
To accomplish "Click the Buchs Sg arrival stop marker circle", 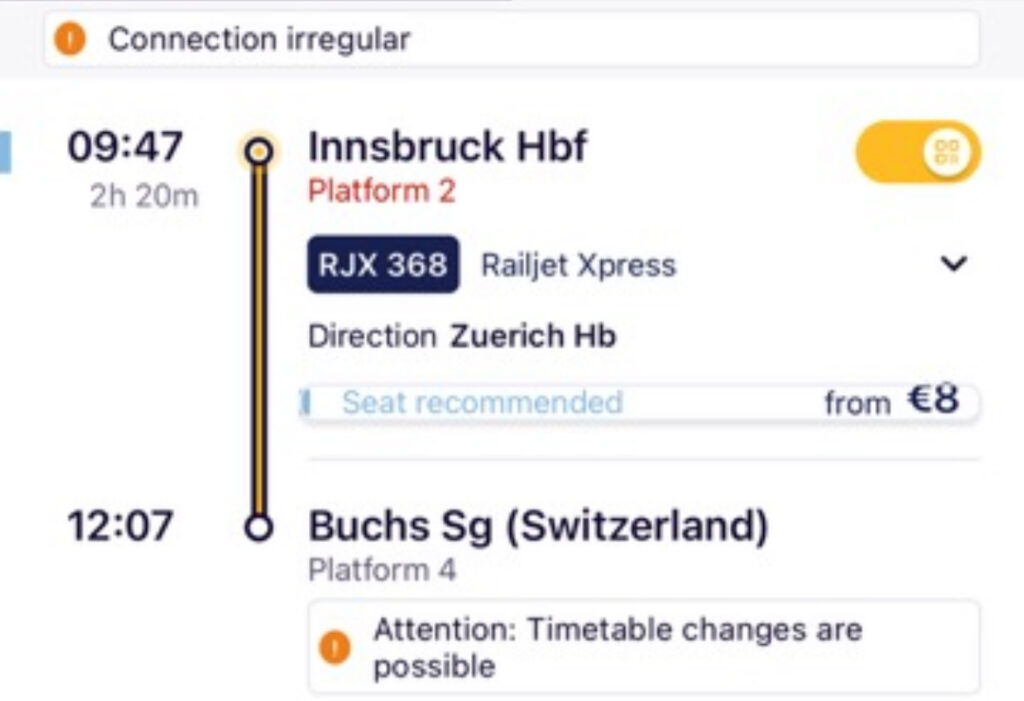I will tap(259, 528).
